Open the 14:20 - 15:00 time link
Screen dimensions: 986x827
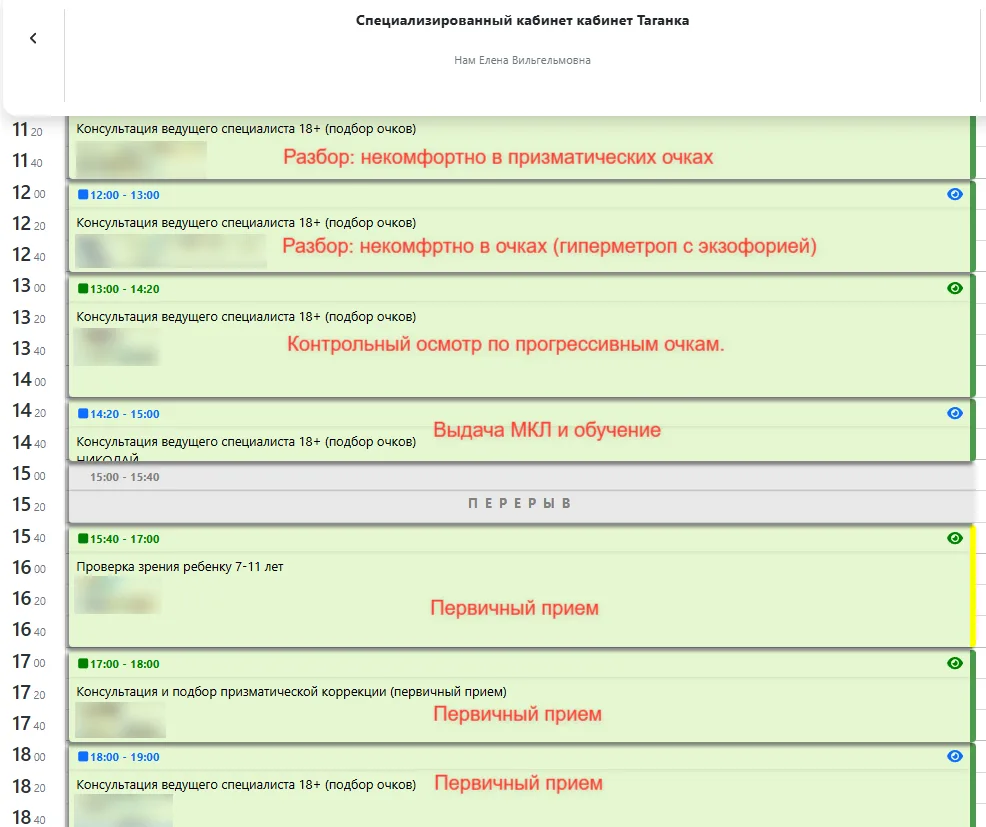(125, 414)
